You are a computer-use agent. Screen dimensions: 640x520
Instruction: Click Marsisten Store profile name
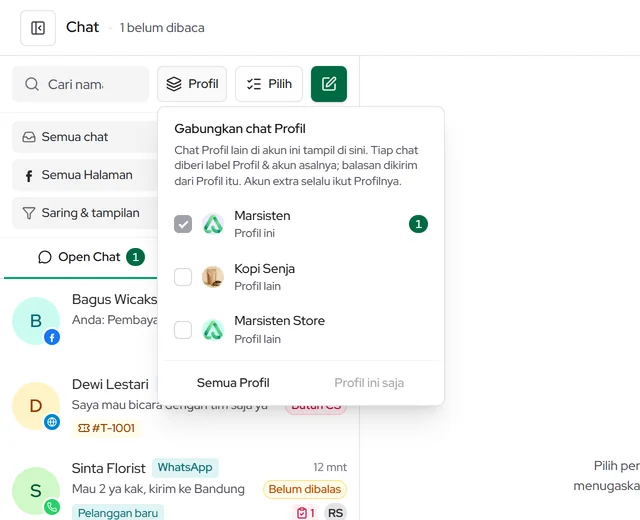[x=280, y=321]
